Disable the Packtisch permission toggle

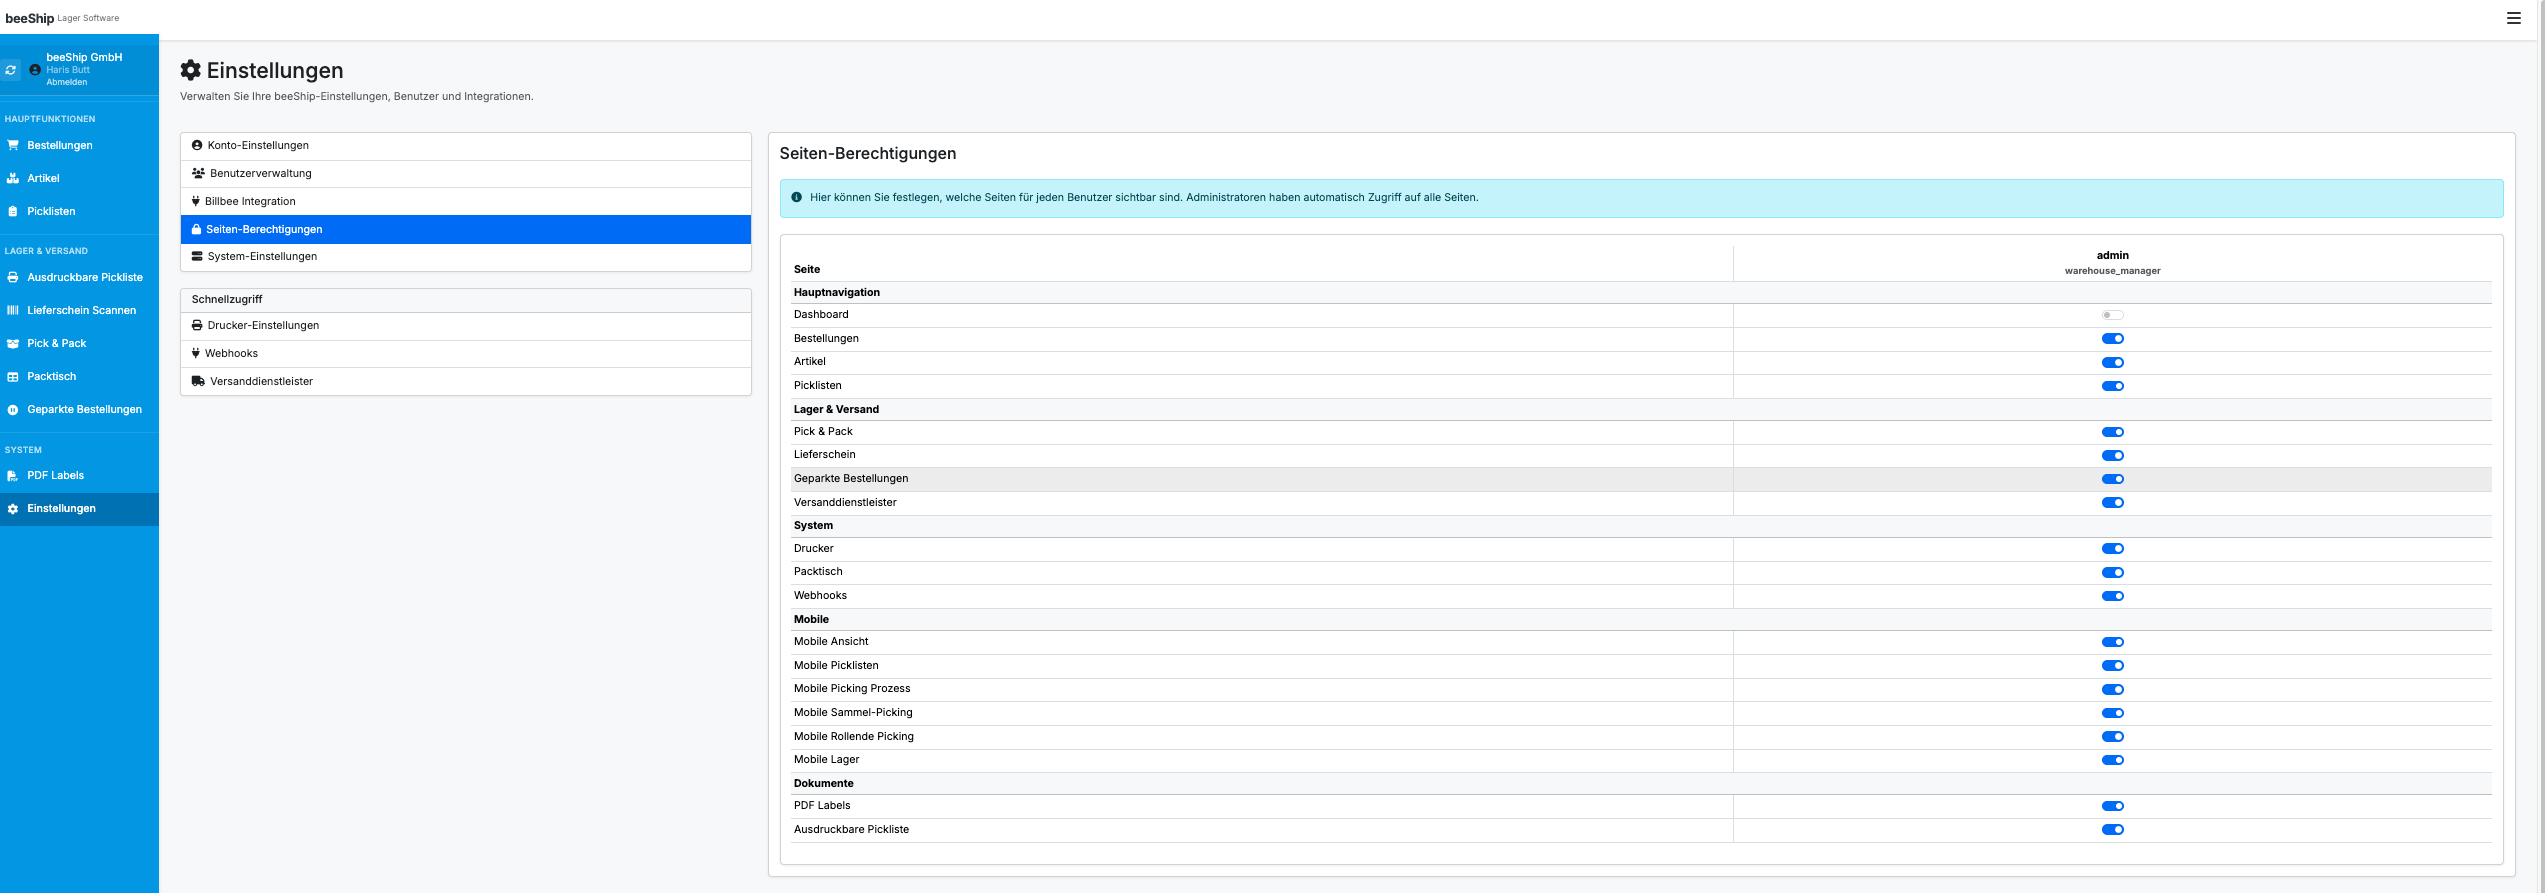(x=2112, y=572)
